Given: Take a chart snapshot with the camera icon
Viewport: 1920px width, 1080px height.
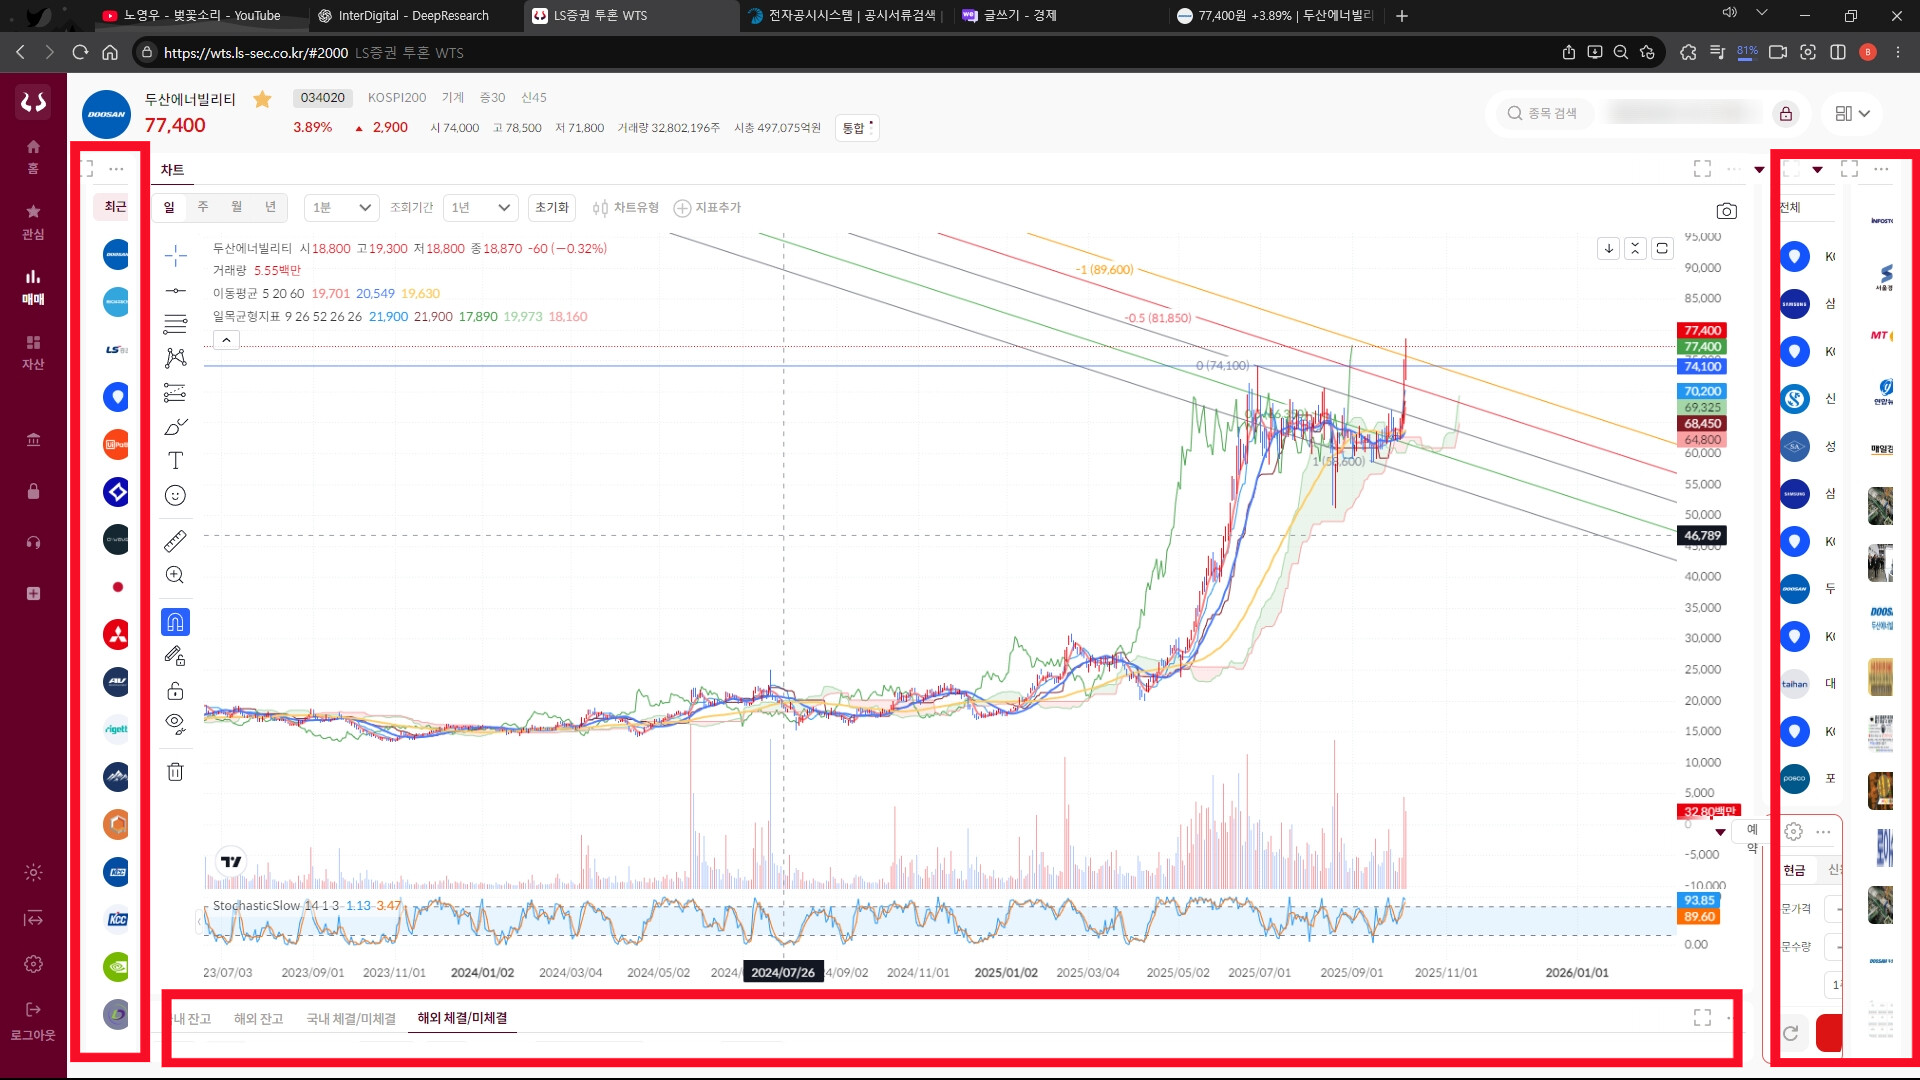Looking at the screenshot, I should pos(1726,211).
